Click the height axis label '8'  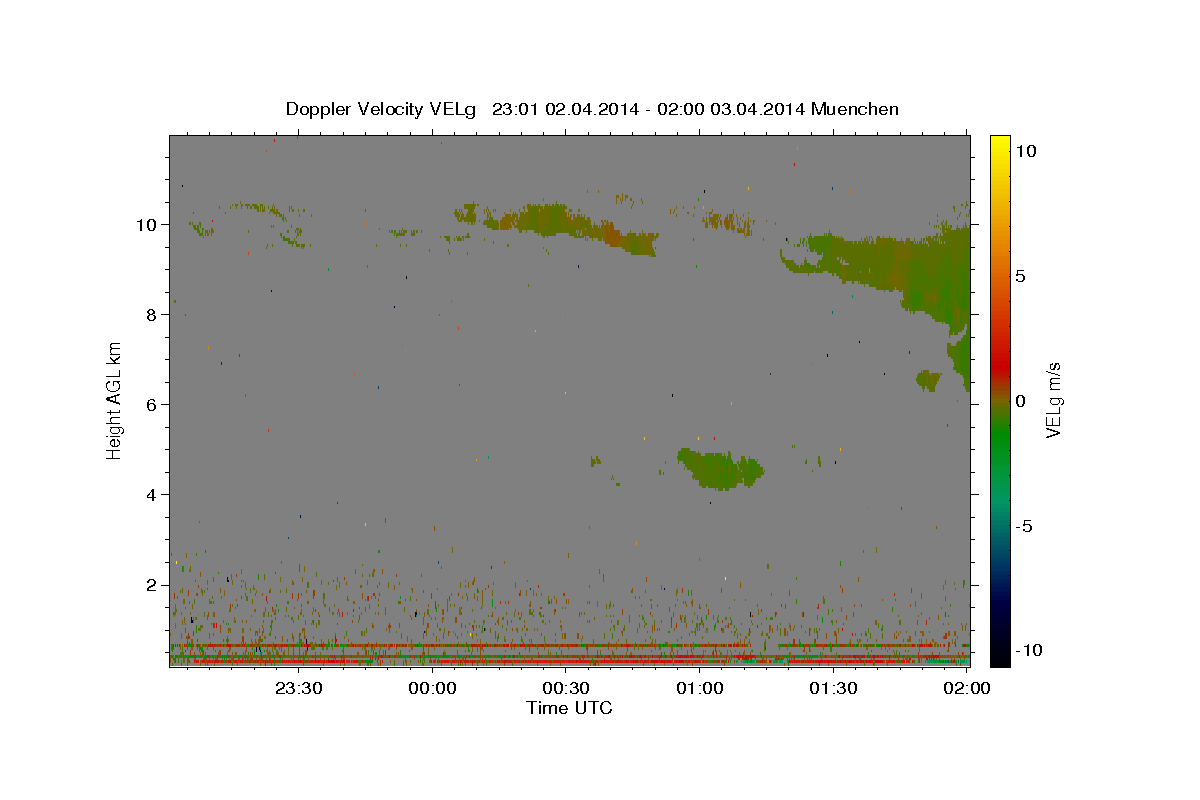pyautogui.click(x=153, y=314)
